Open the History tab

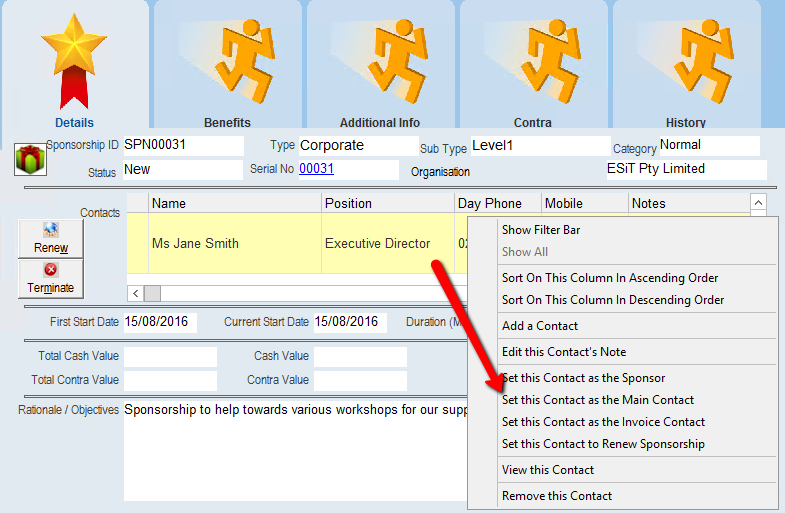point(685,66)
